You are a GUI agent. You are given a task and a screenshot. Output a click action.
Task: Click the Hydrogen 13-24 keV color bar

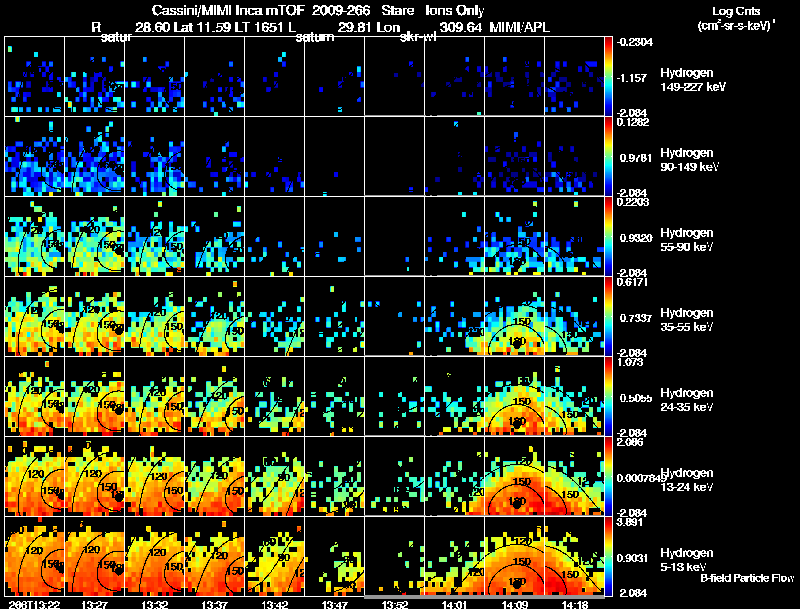[608, 476]
